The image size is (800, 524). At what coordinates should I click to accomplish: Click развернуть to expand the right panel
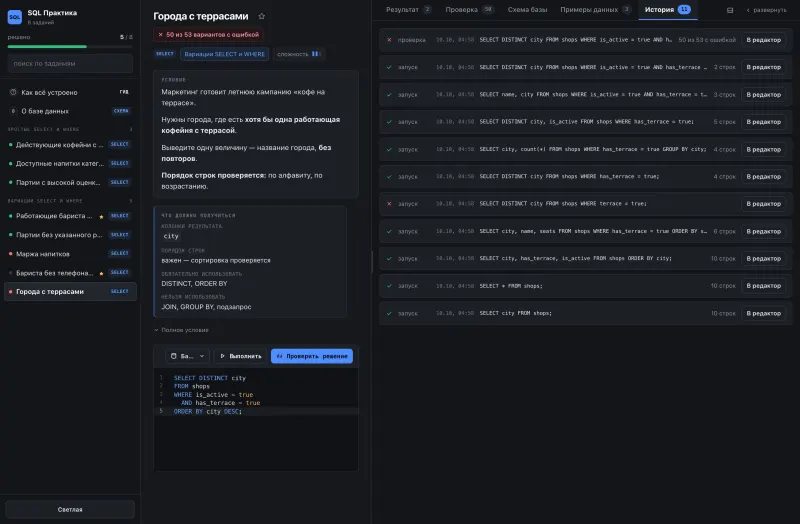coord(766,10)
